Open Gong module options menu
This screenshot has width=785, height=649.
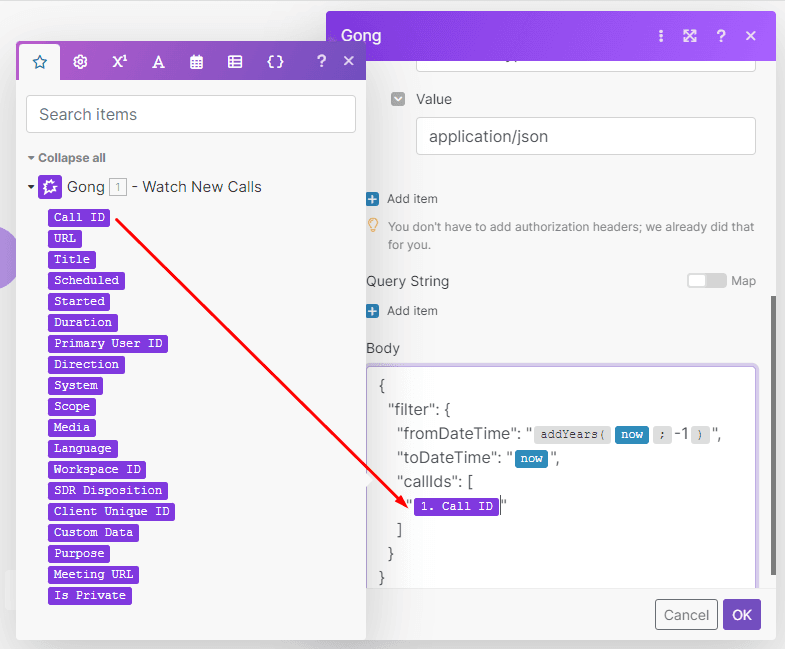660,36
